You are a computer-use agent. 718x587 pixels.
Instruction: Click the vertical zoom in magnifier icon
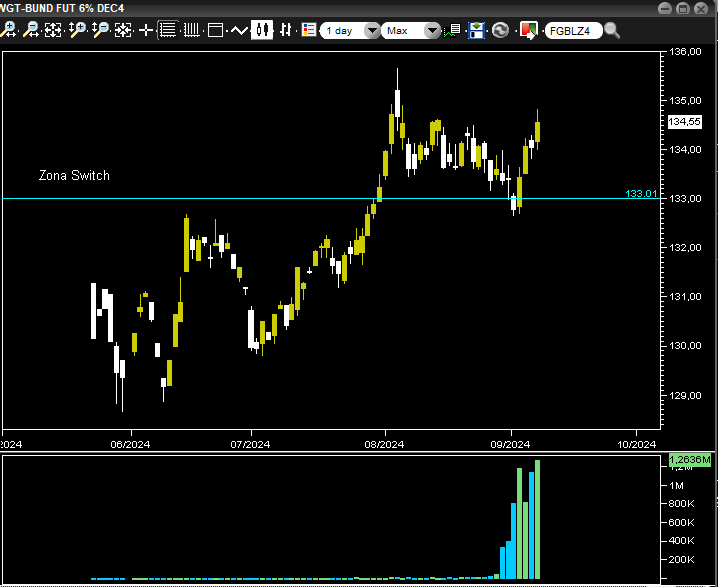tap(77, 30)
